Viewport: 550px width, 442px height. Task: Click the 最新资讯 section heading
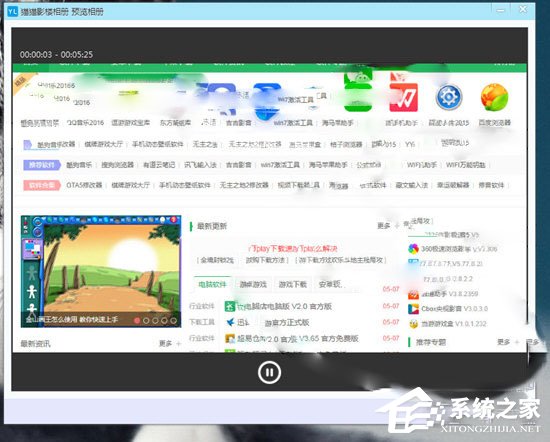point(35,343)
